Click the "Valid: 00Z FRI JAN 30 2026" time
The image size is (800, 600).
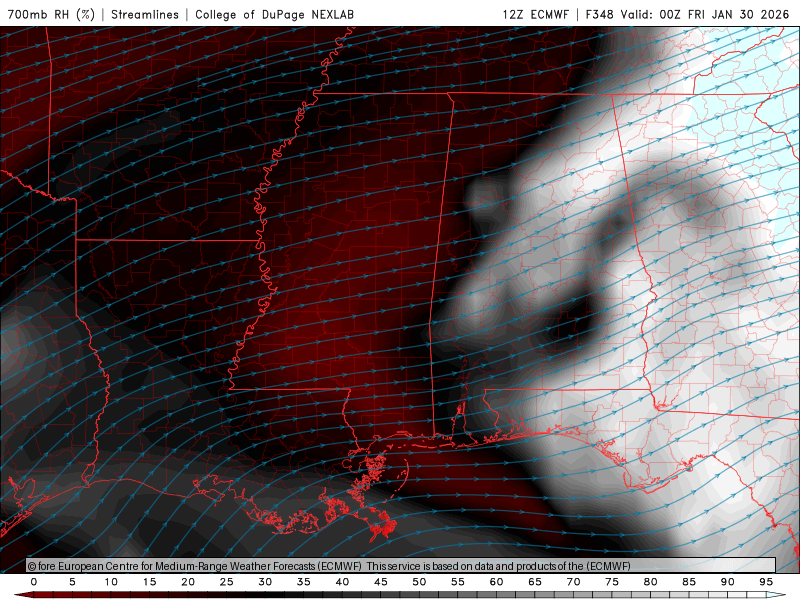pyautogui.click(x=705, y=14)
